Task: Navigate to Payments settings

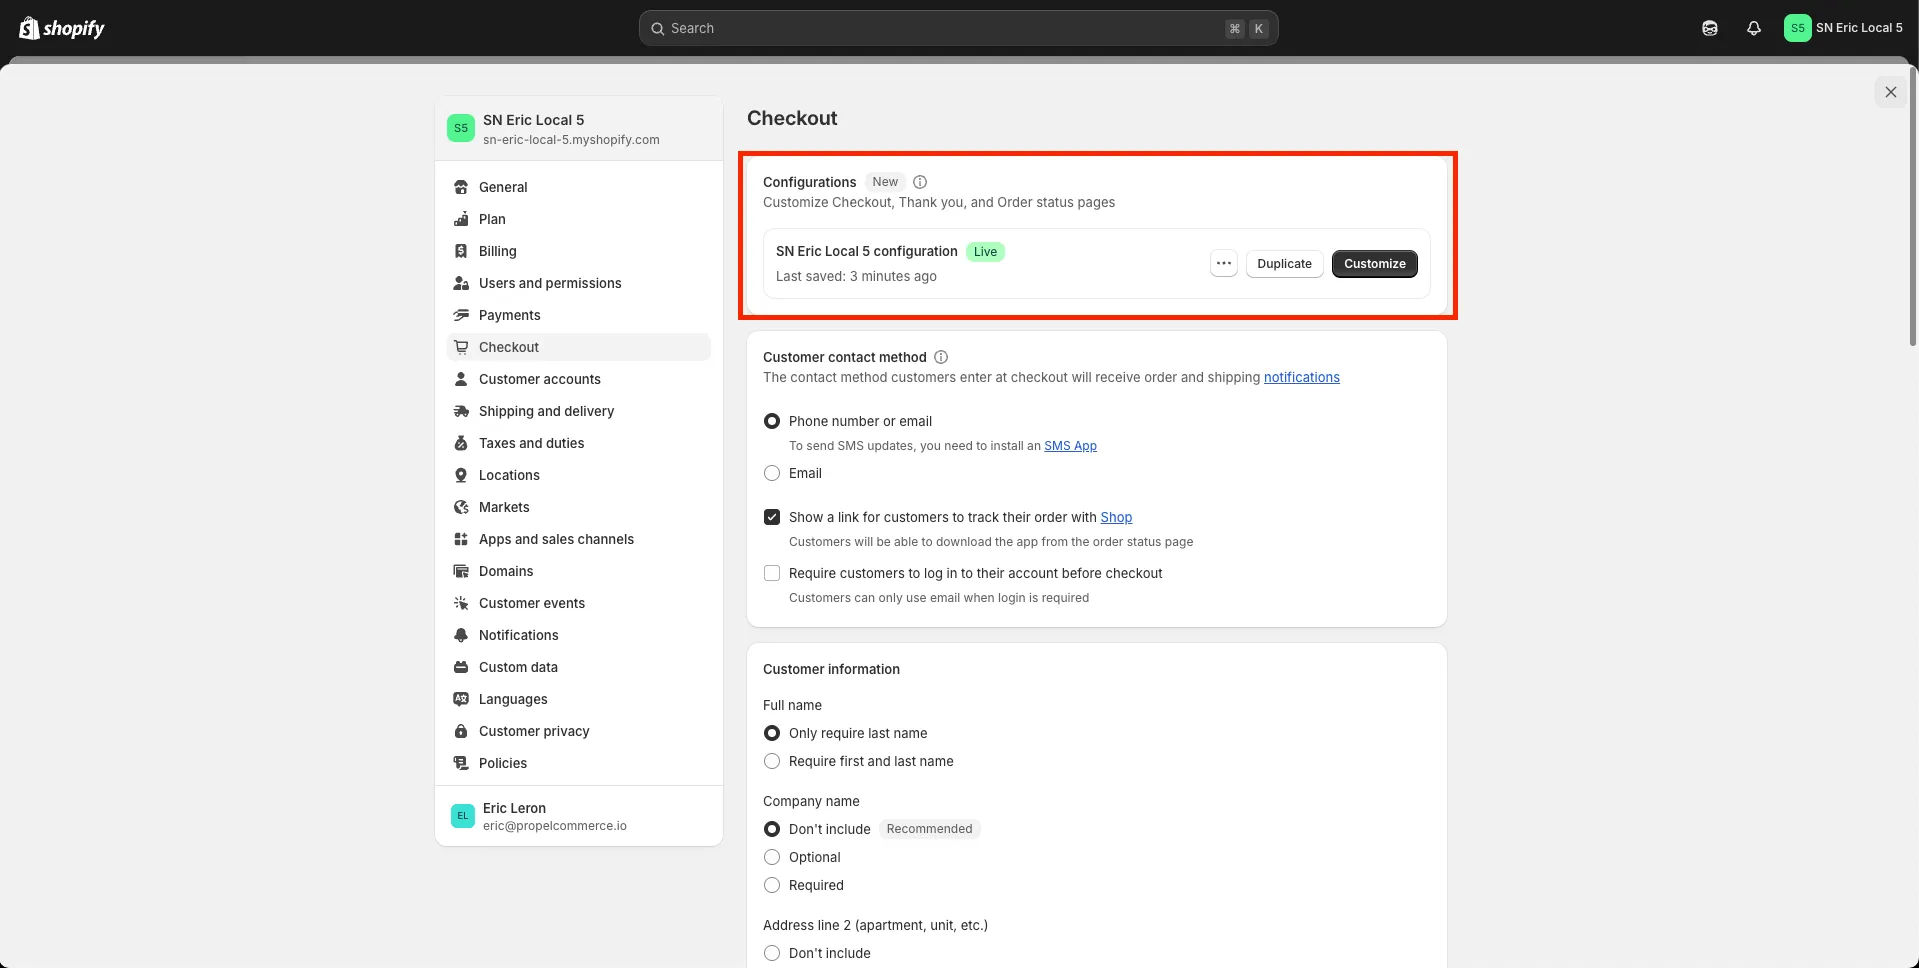Action: tap(578, 315)
